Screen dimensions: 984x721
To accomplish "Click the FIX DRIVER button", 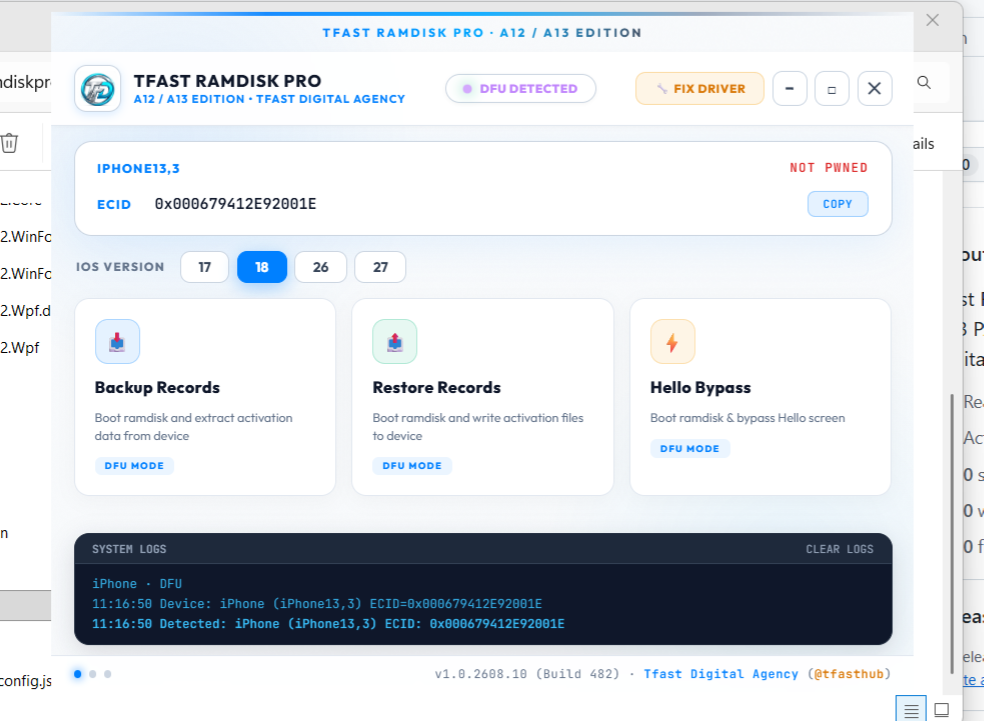I will pos(700,88).
